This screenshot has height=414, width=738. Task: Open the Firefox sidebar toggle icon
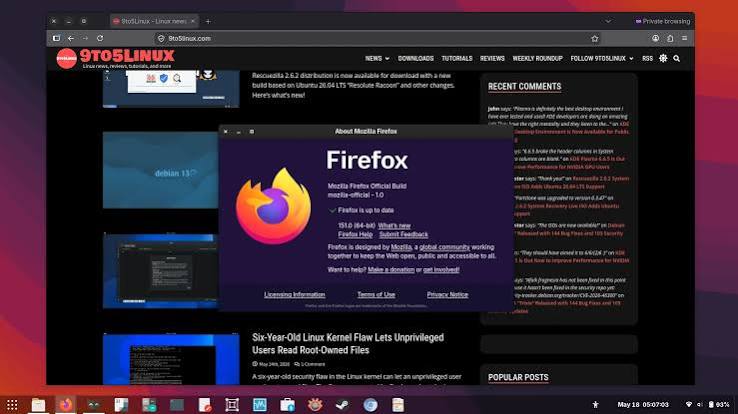point(56,38)
